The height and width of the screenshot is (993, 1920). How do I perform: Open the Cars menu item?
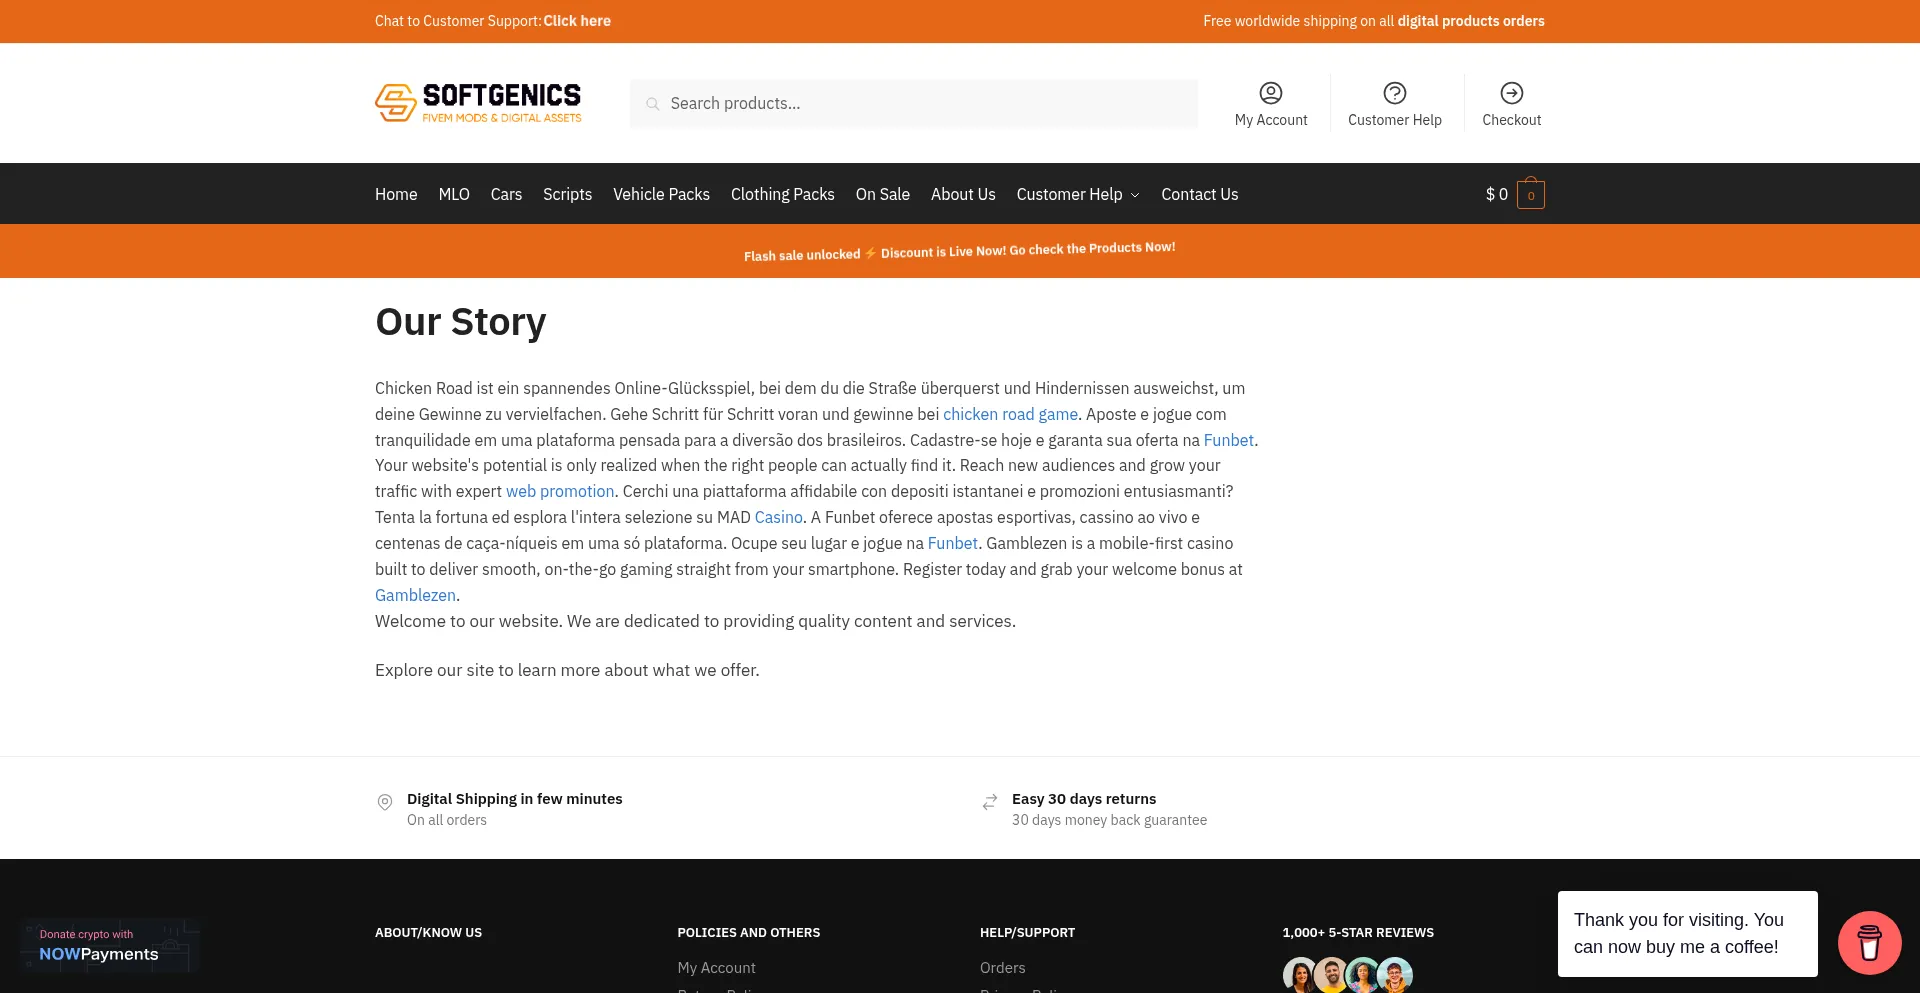pos(506,194)
